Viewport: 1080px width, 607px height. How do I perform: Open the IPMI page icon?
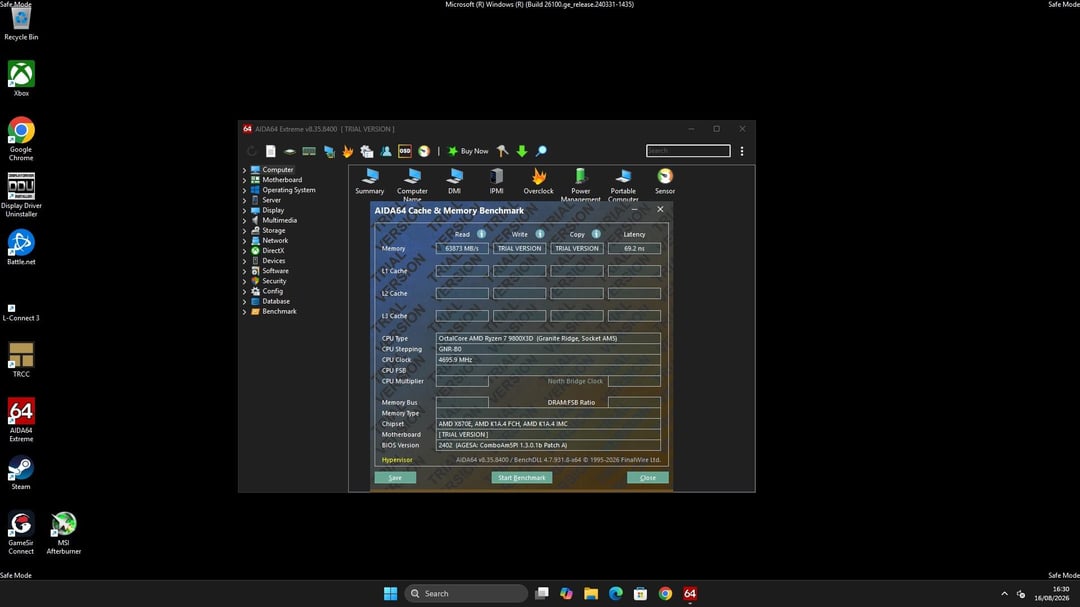tap(497, 181)
